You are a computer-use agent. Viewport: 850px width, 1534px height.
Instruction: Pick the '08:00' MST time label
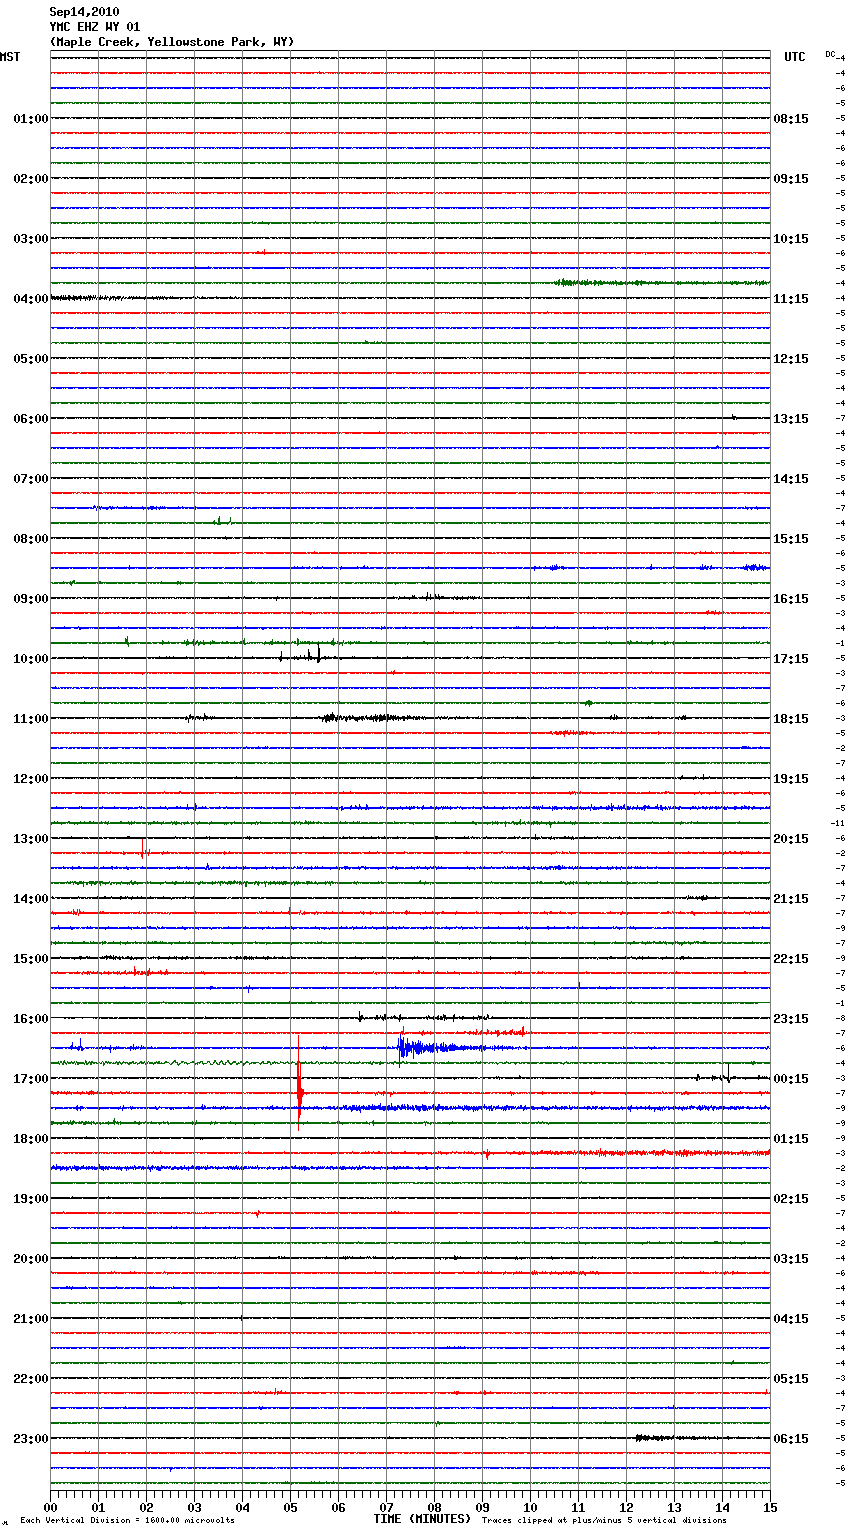click(x=30, y=539)
